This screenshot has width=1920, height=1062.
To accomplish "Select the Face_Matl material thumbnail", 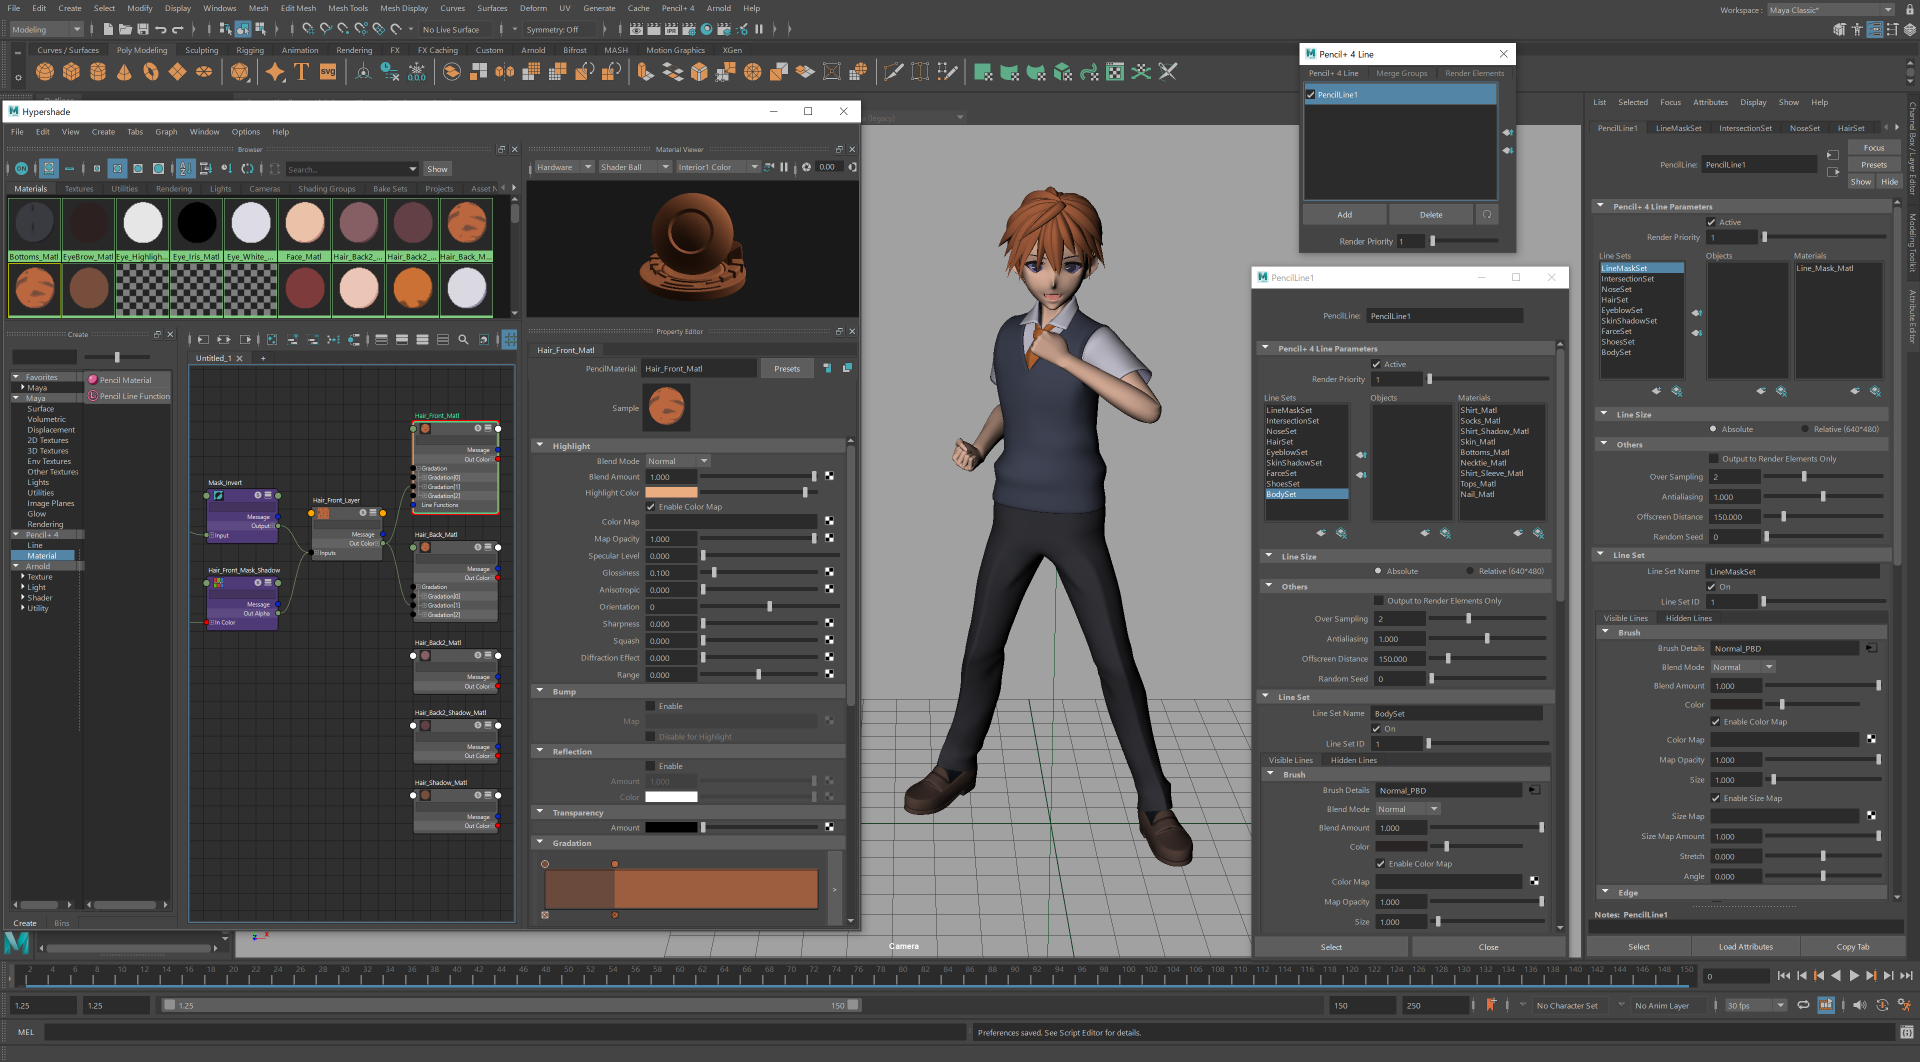I will [x=304, y=230].
